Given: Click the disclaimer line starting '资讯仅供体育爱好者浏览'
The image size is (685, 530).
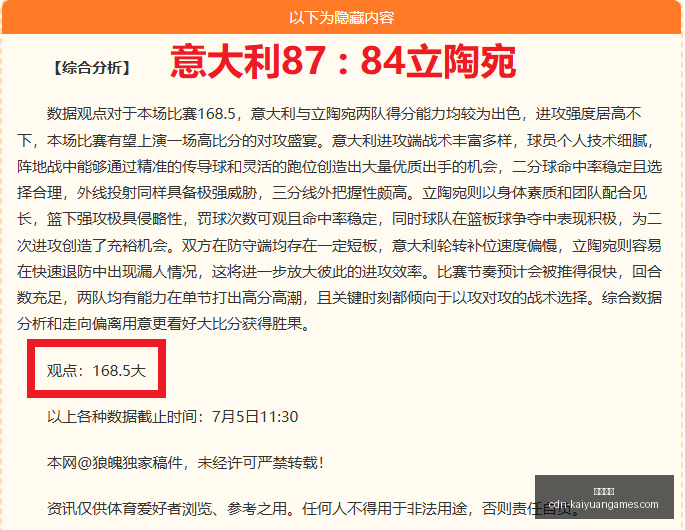Looking at the screenshot, I should pos(313,509).
